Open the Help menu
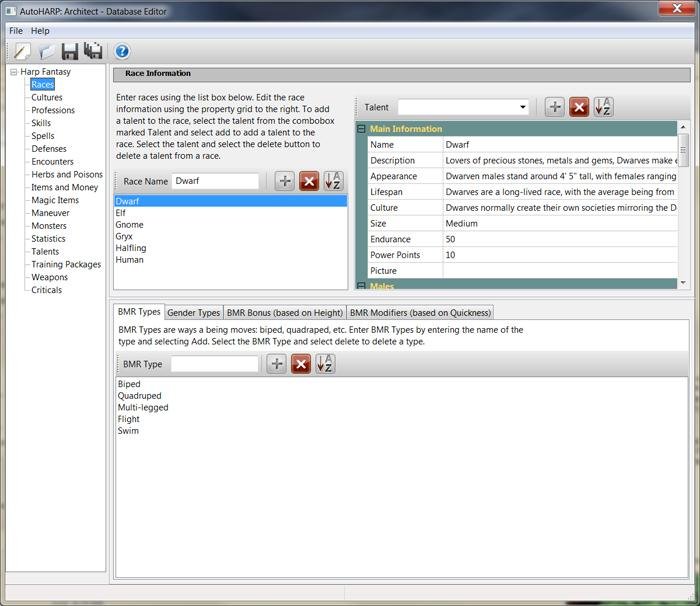The height and width of the screenshot is (606, 700). (x=40, y=31)
